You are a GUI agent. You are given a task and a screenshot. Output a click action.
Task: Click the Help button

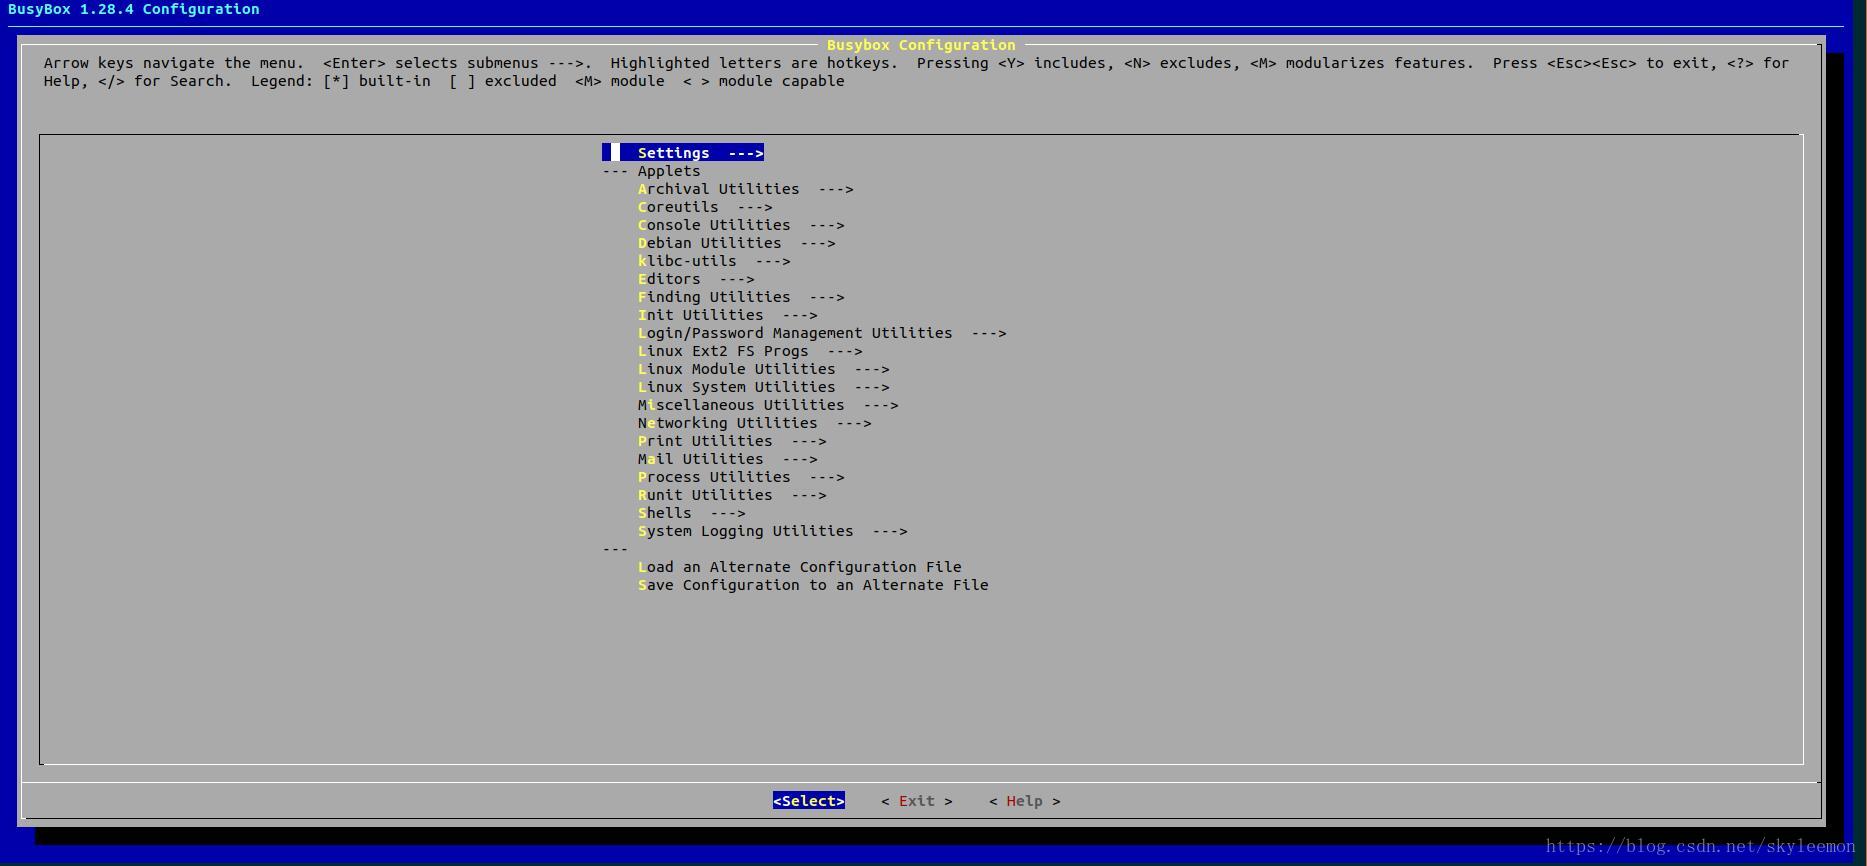click(1025, 801)
